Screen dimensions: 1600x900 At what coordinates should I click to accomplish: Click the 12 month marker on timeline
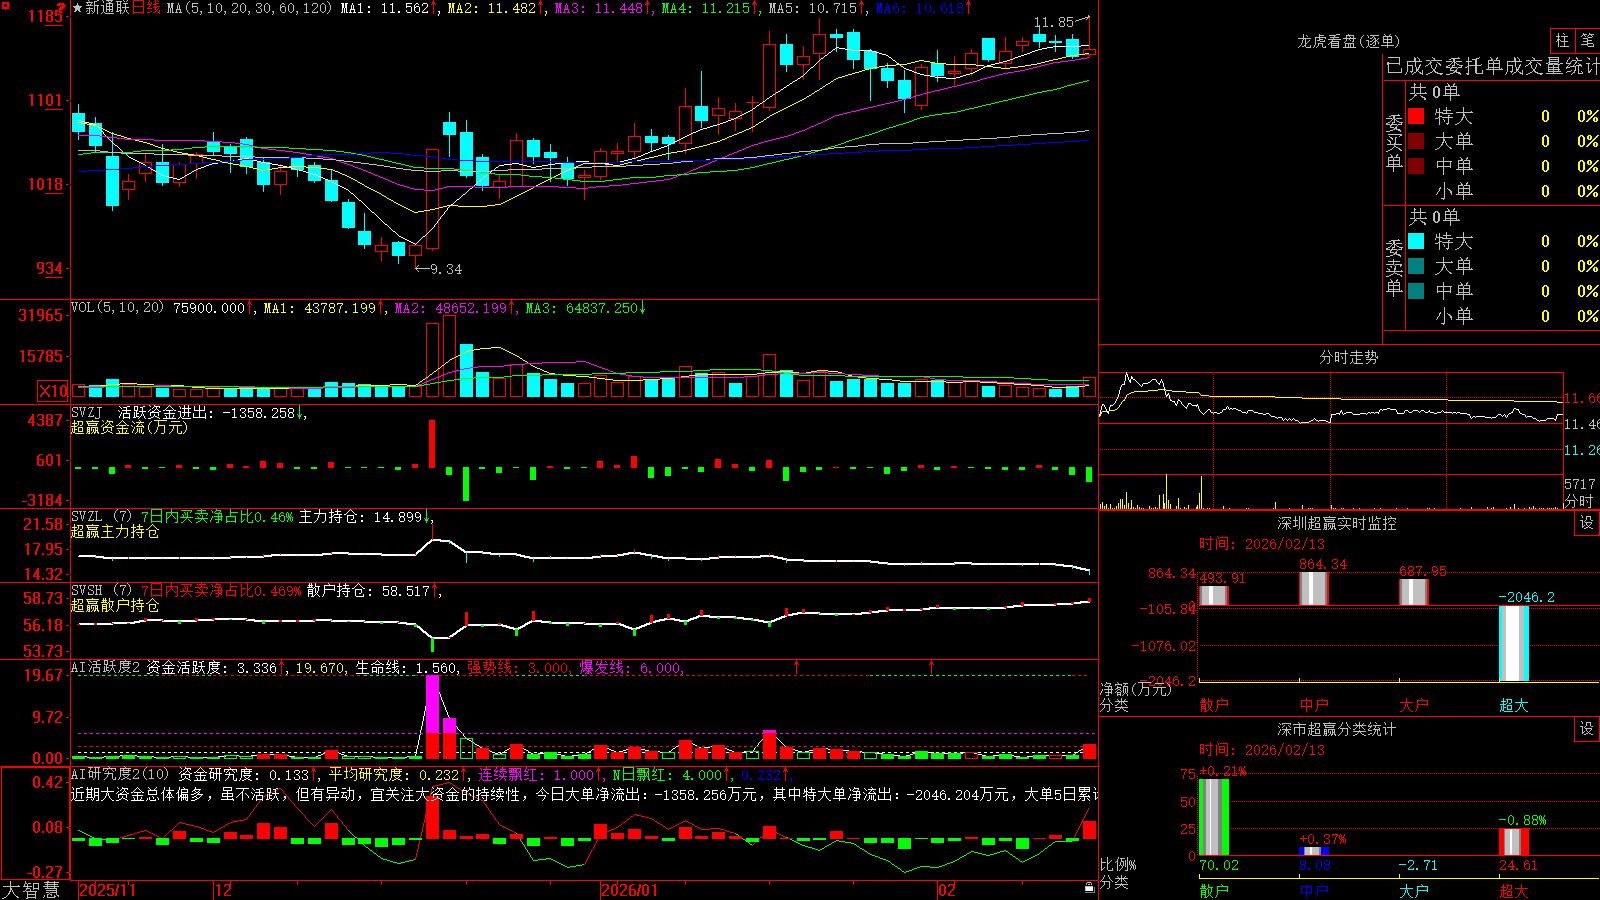point(224,890)
